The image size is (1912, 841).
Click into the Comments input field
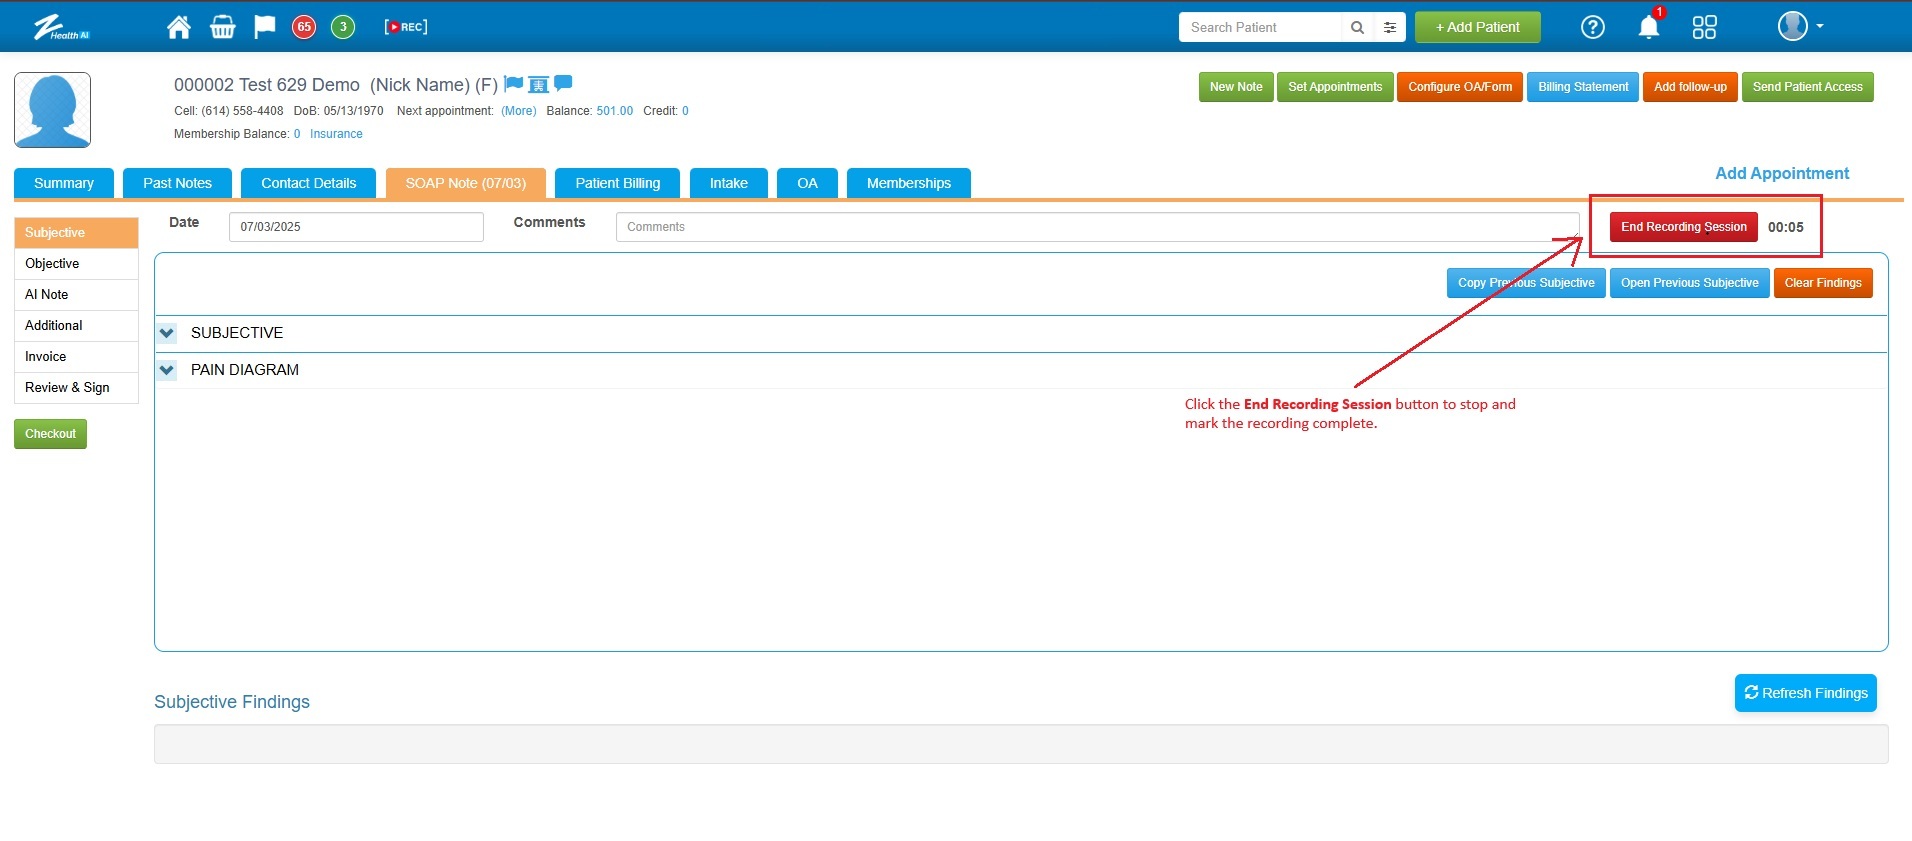pos(1096,227)
